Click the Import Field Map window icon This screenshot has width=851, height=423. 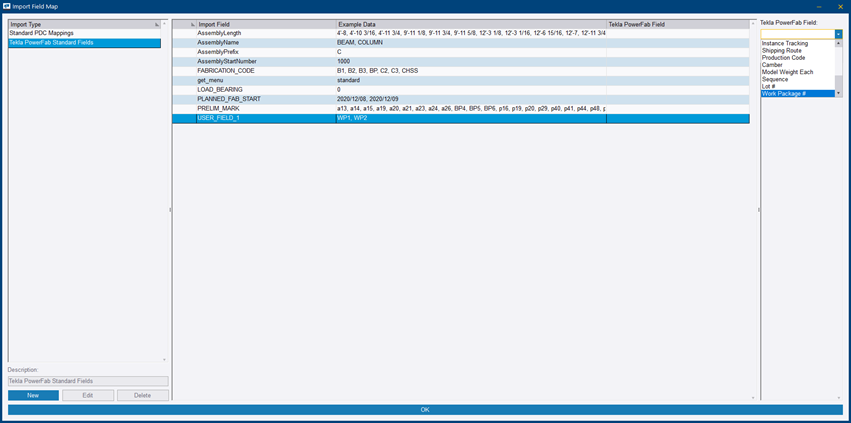[x=7, y=7]
